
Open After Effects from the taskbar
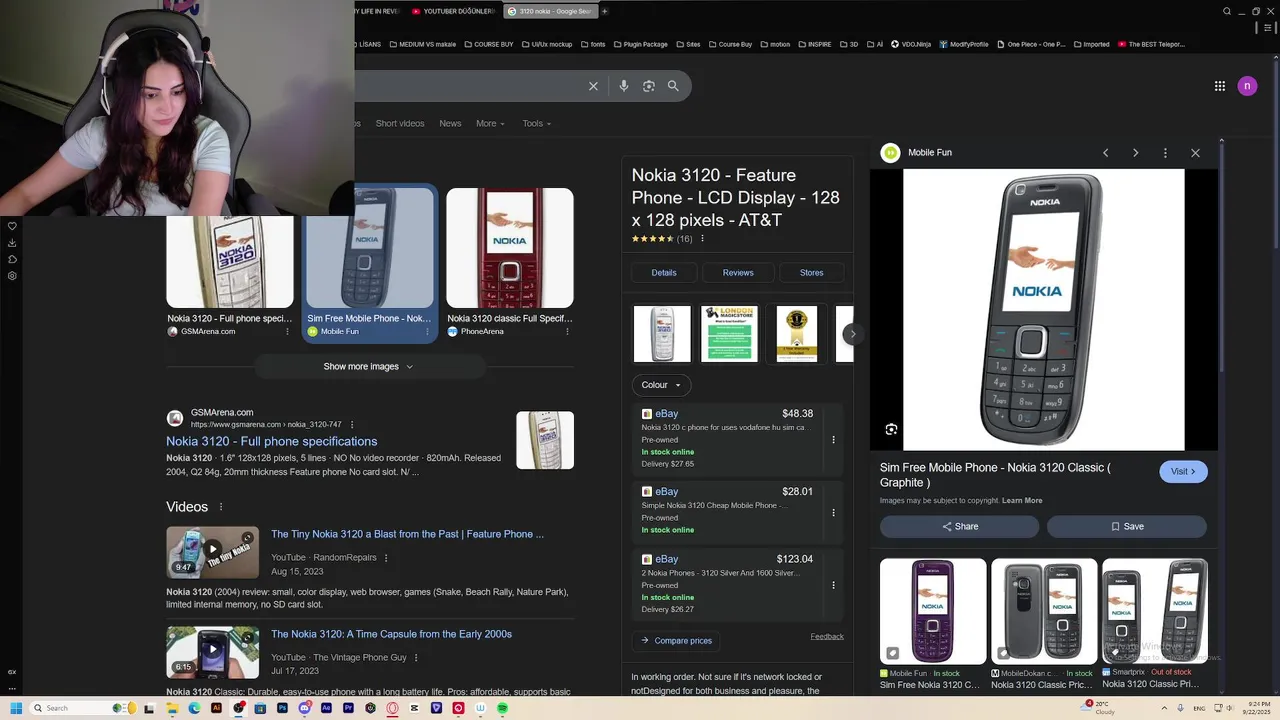326,708
